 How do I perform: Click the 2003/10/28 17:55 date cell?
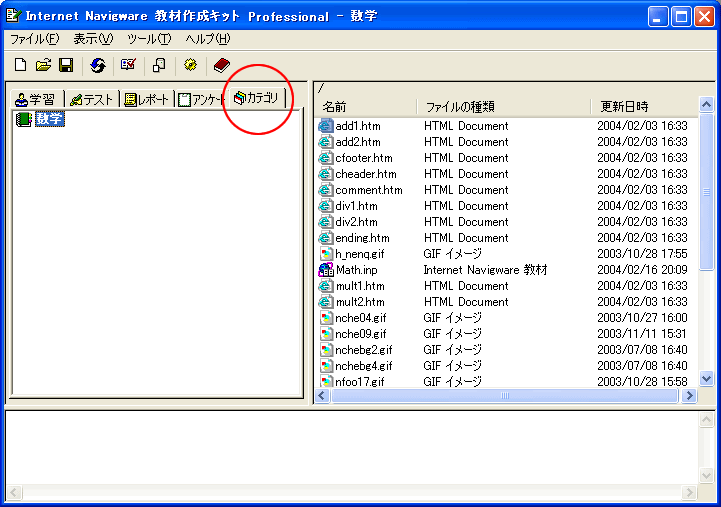click(x=642, y=254)
